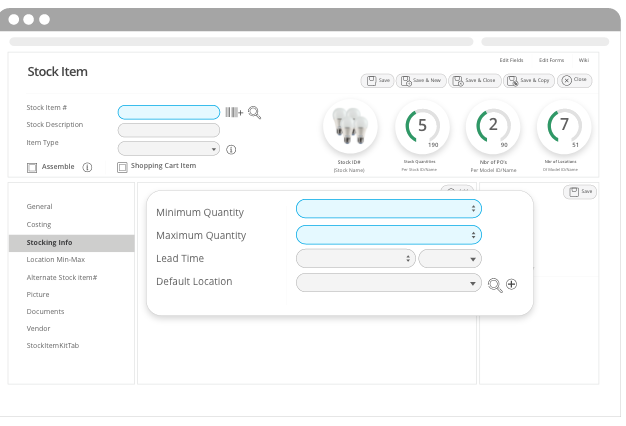The image size is (626, 426).
Task: Open the Default Location dropdown
Action: click(x=389, y=283)
